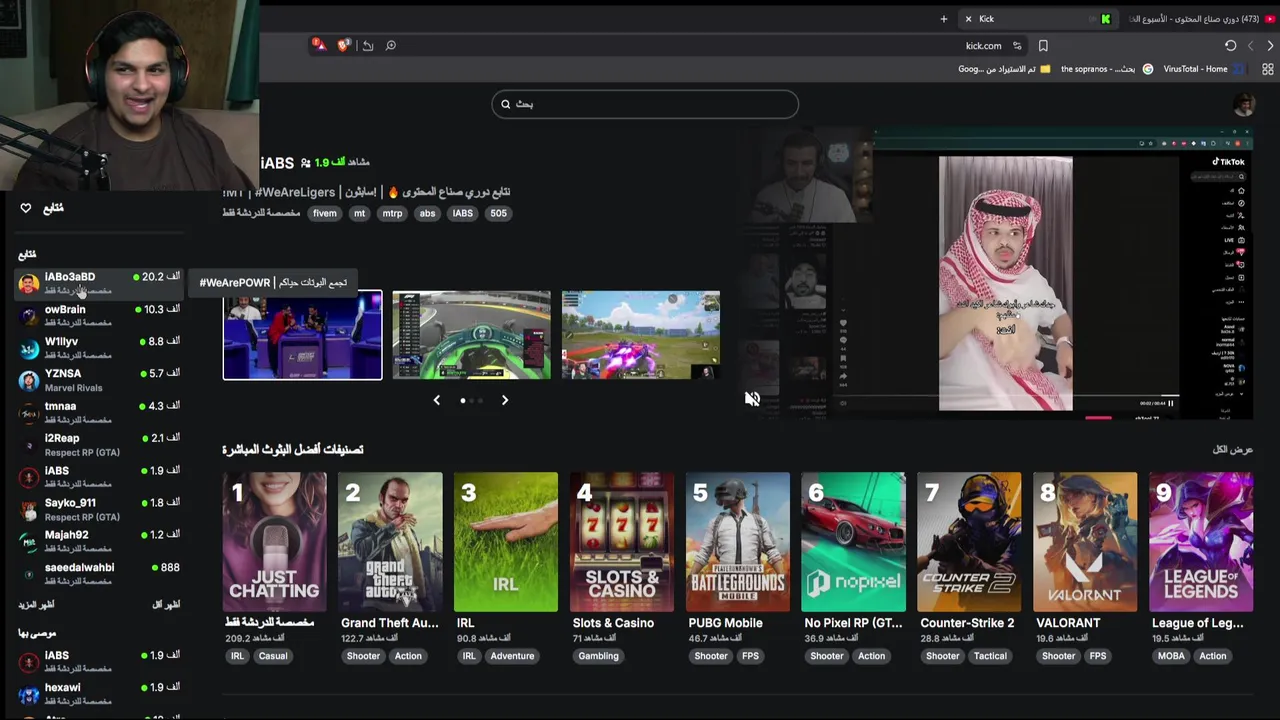
Task: Click MOBA tag under League of Legends
Action: click(1171, 656)
